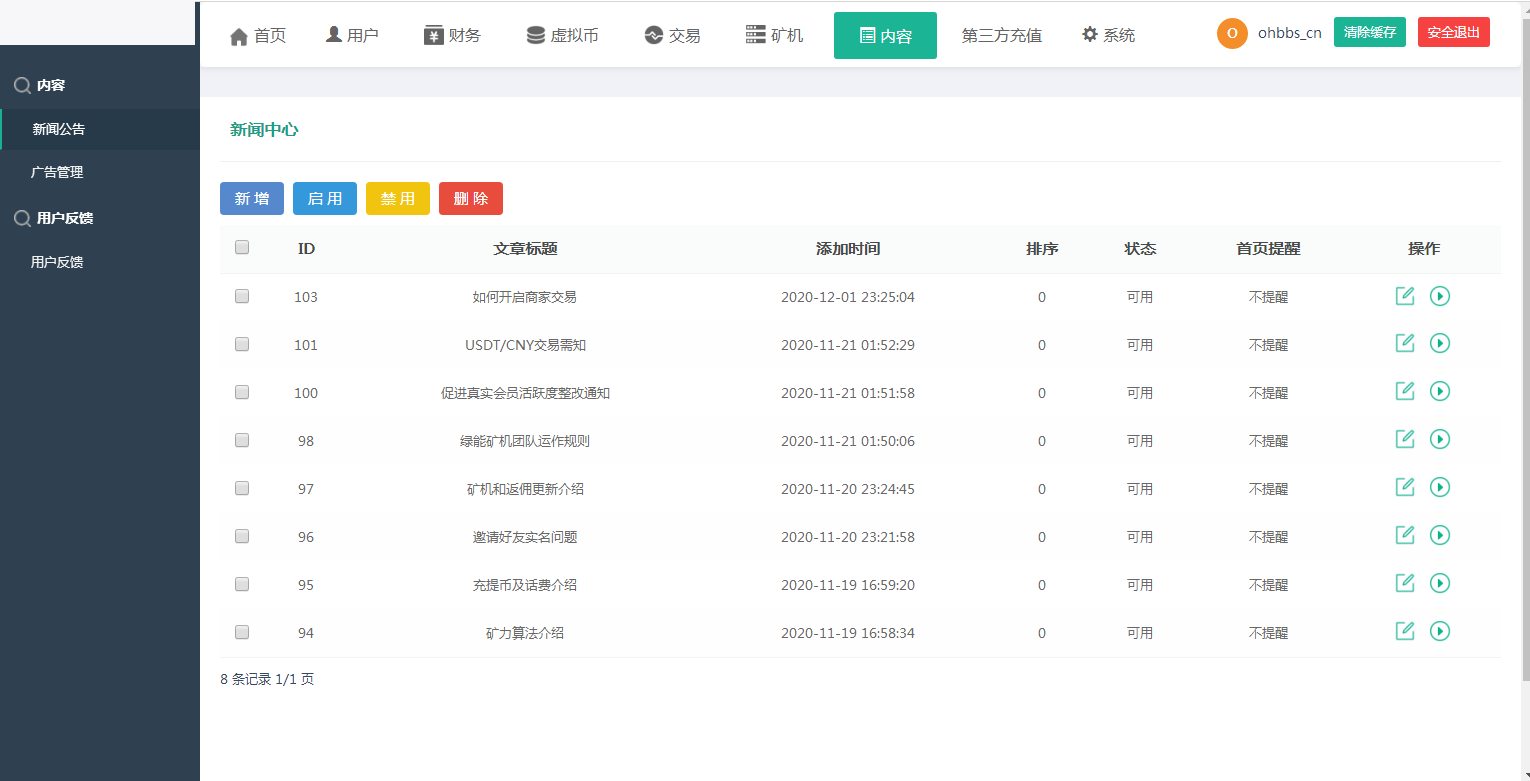Check the checkbox next to 充提币及话费介绍

point(241,584)
